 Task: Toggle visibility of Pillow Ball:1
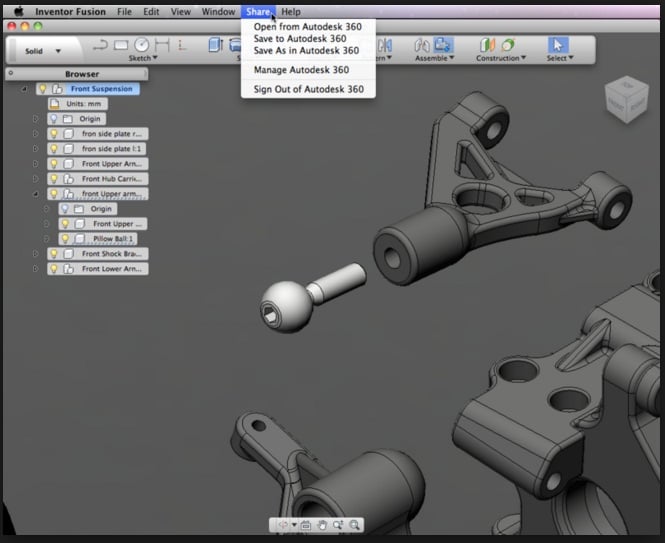(x=65, y=238)
